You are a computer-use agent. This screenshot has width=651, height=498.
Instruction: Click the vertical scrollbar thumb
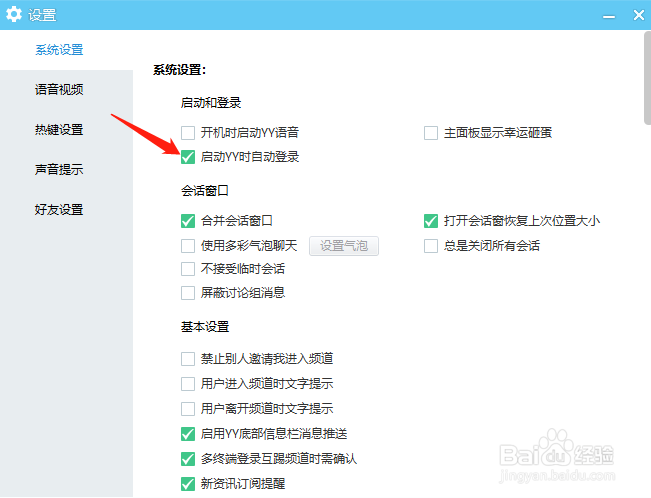point(647,78)
